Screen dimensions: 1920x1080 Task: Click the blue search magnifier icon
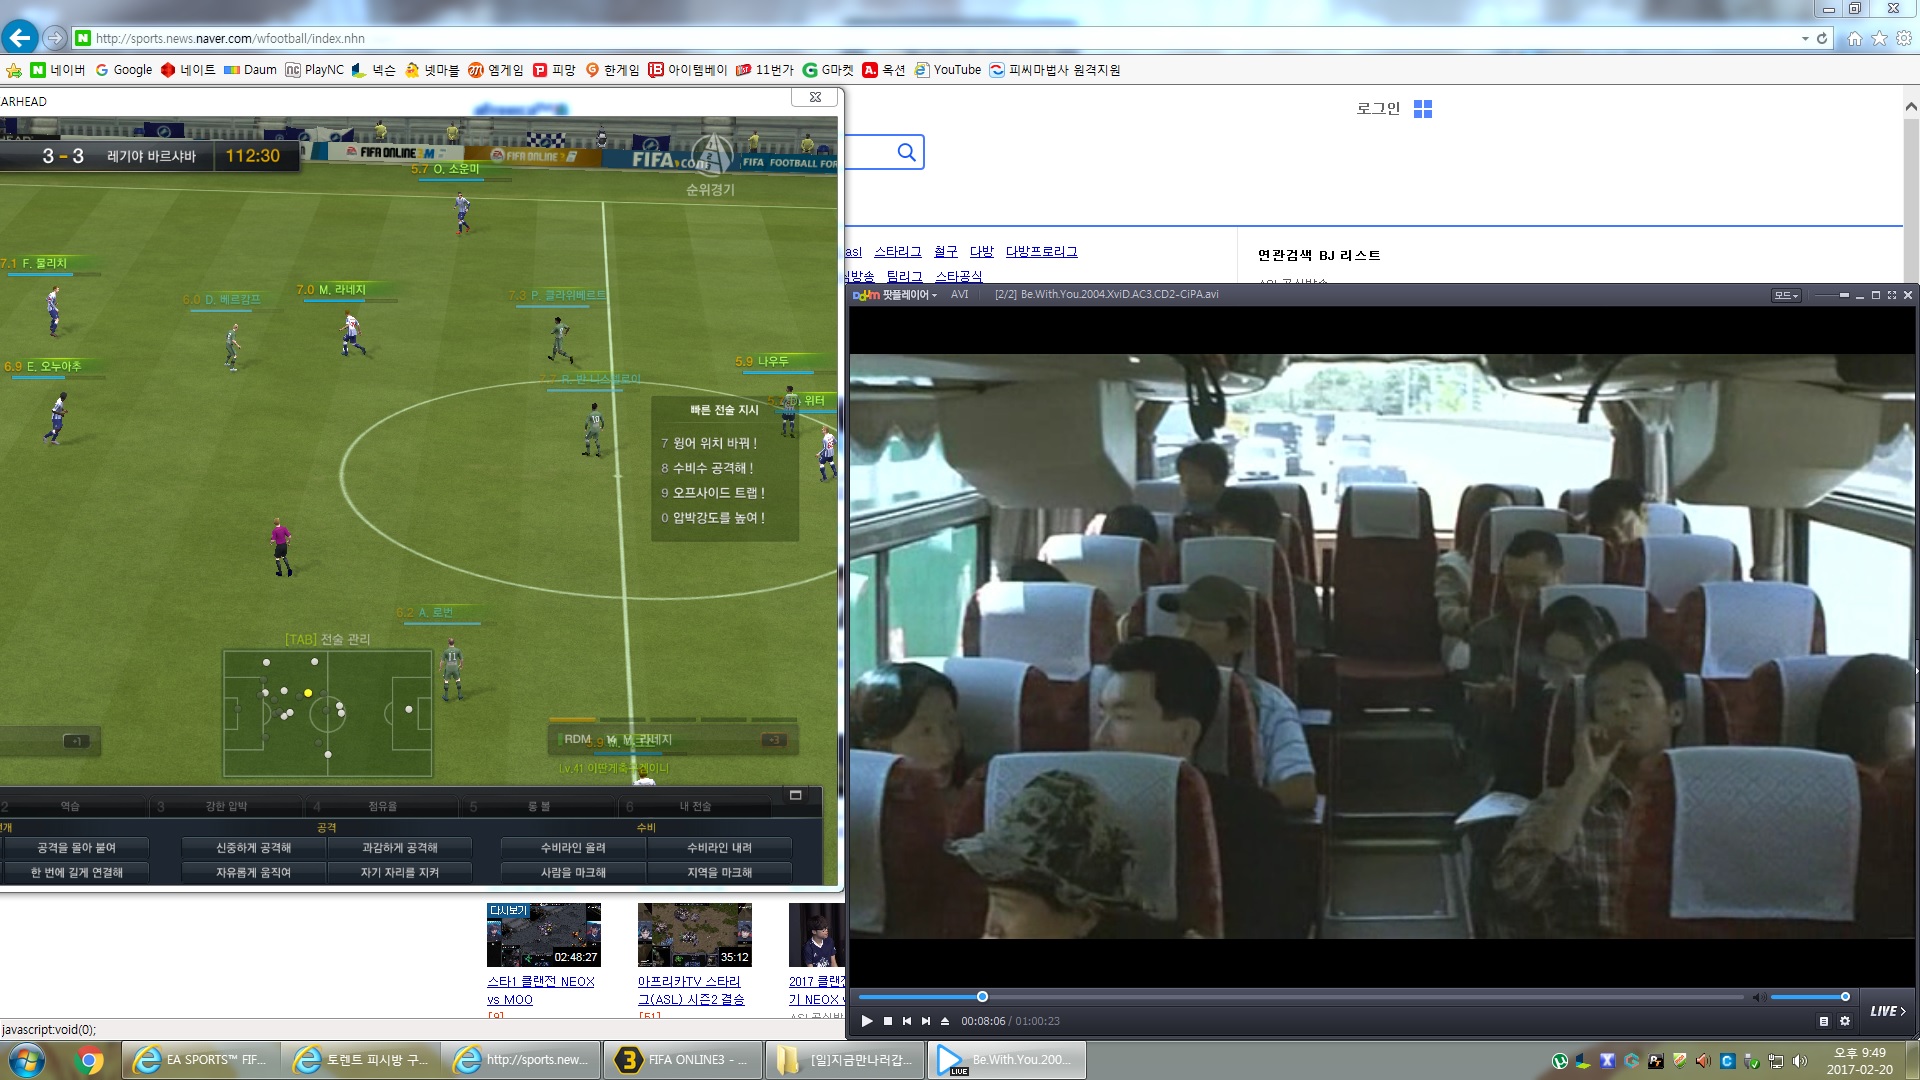tap(906, 152)
